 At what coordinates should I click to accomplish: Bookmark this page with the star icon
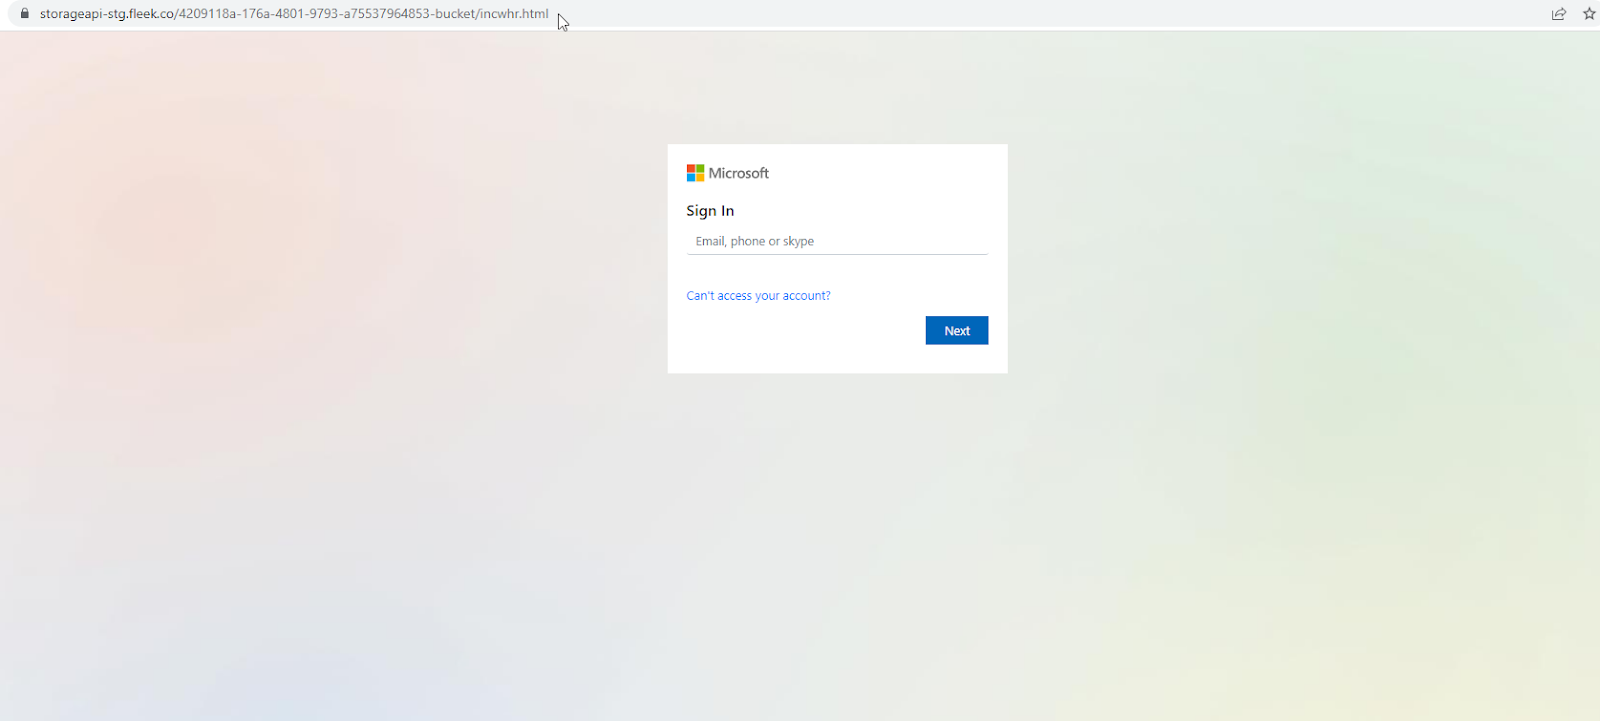1589,14
